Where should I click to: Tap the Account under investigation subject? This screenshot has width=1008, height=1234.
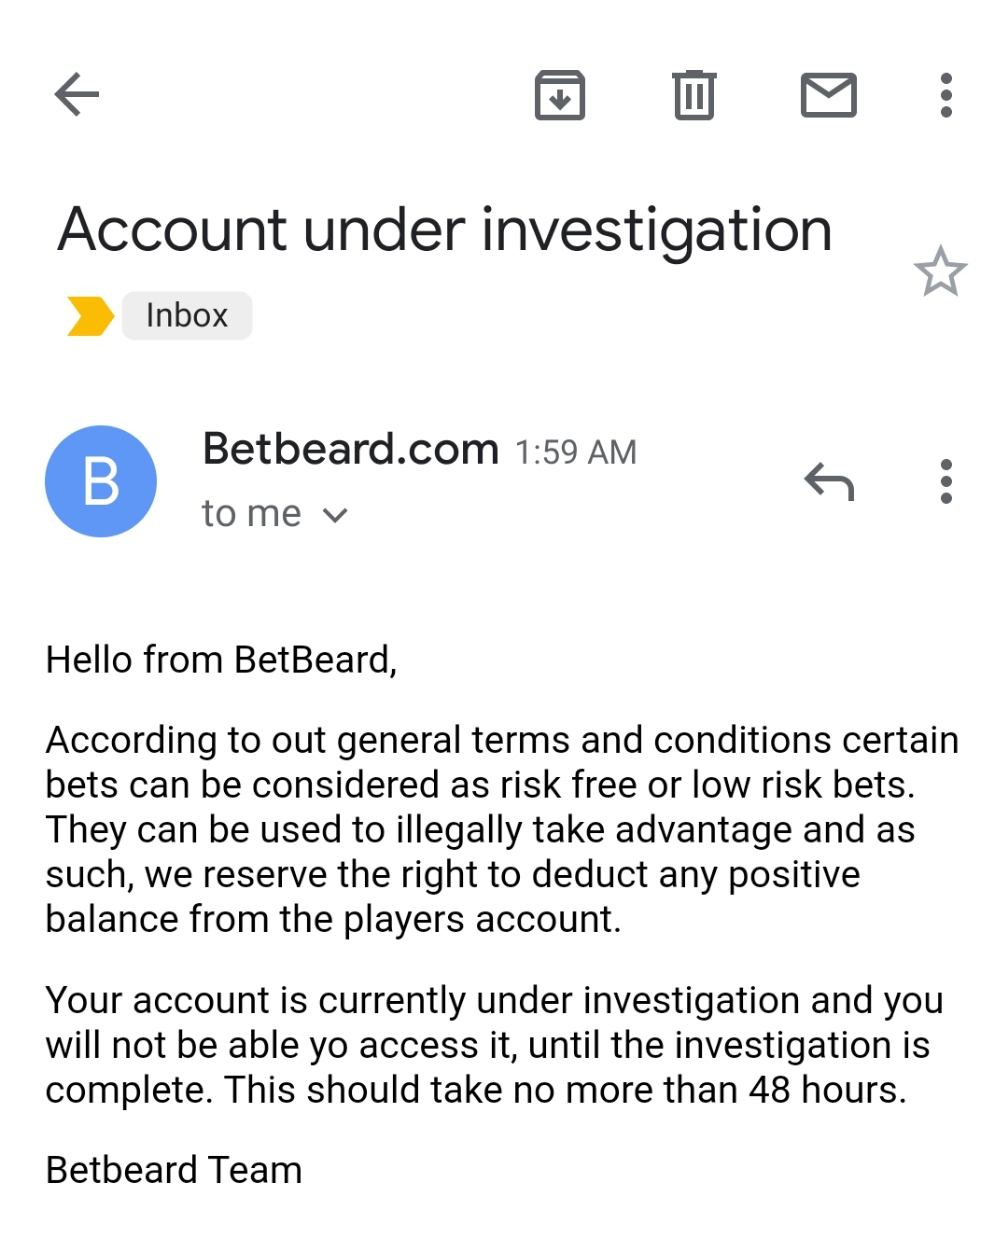point(445,230)
